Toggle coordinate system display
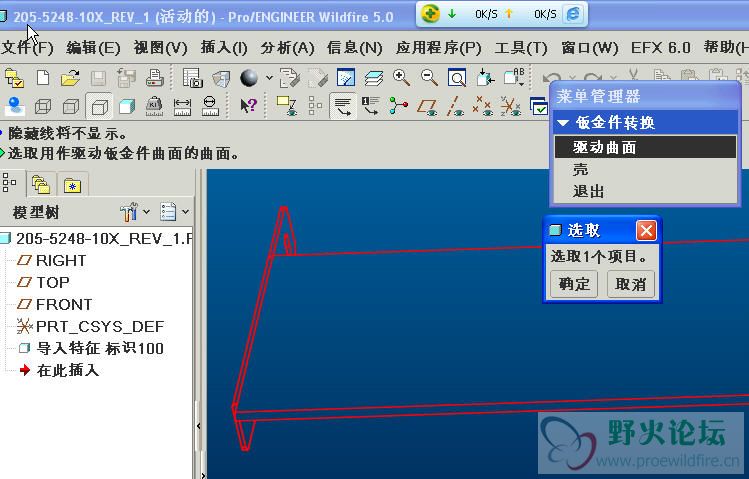 pos(511,106)
